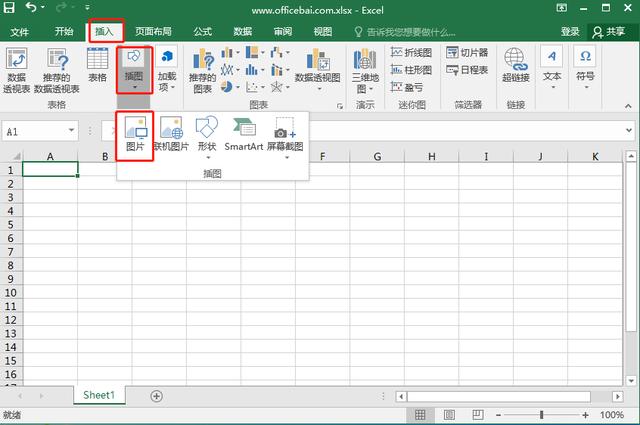Switch to the 视图 tab
The image size is (640, 425).
pos(322,31)
